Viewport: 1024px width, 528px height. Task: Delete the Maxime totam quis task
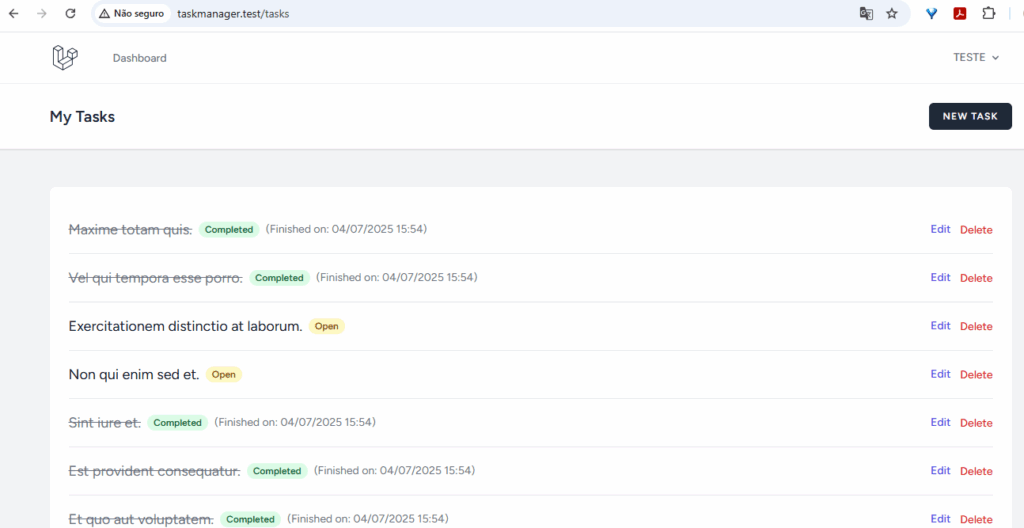click(x=976, y=230)
